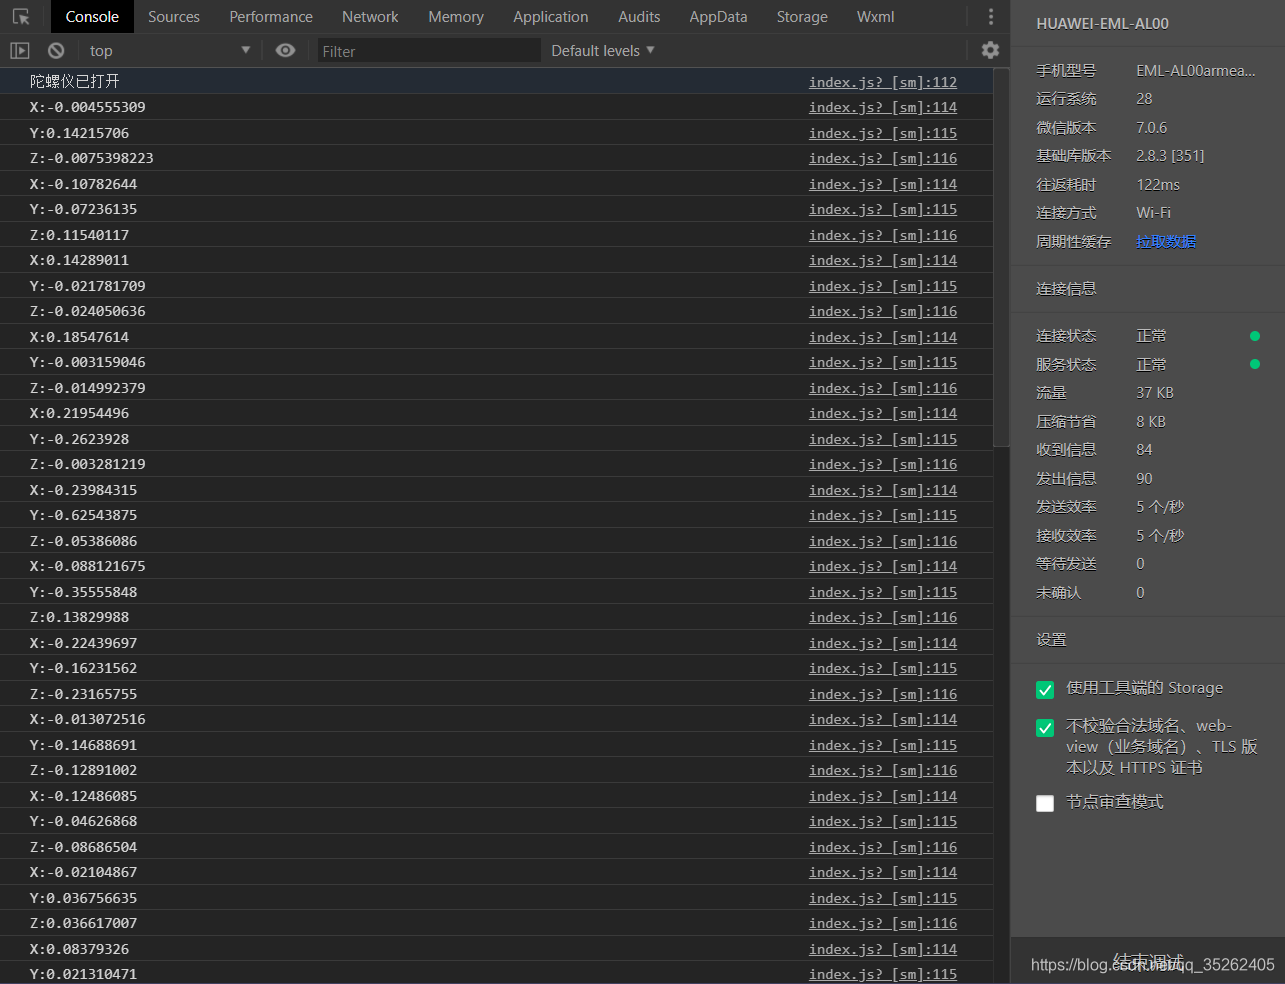1285x984 pixels.
Task: Click the 流量 value 37 KB
Action: pyautogui.click(x=1155, y=392)
